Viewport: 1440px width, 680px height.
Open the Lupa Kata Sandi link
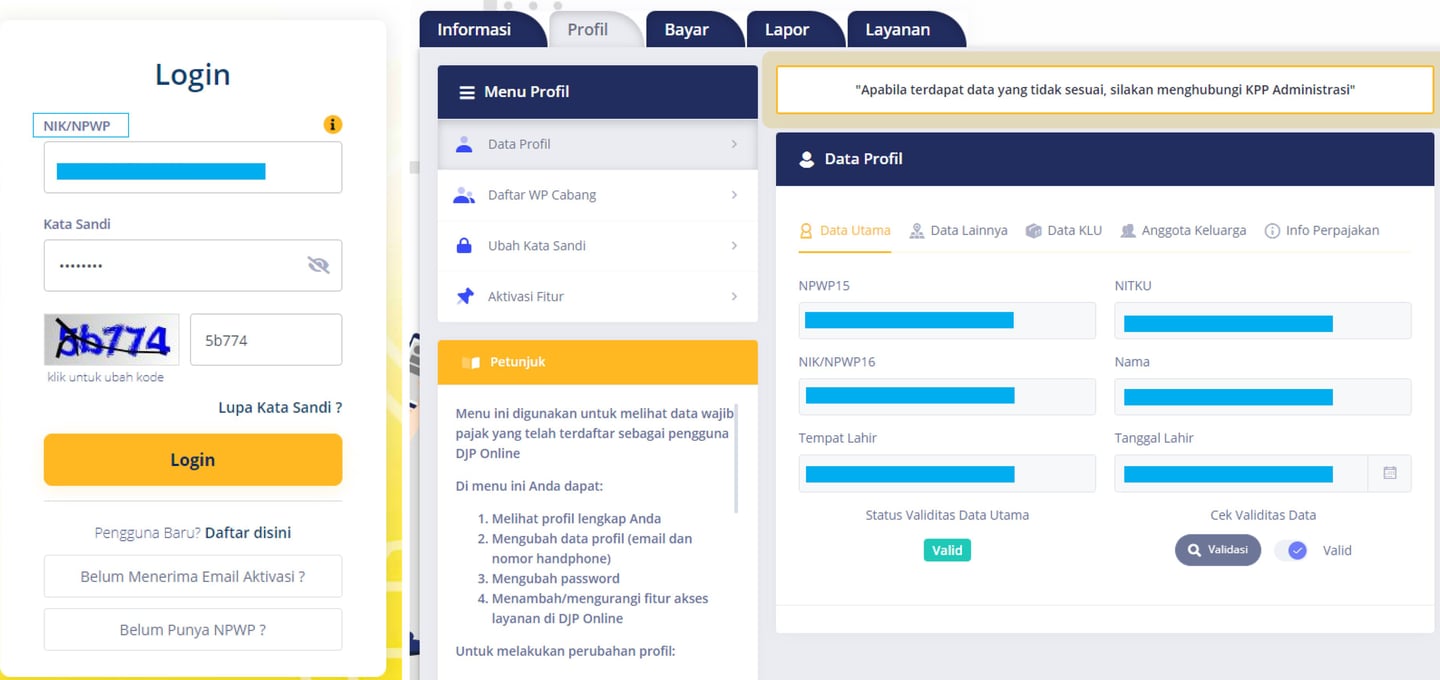(280, 407)
